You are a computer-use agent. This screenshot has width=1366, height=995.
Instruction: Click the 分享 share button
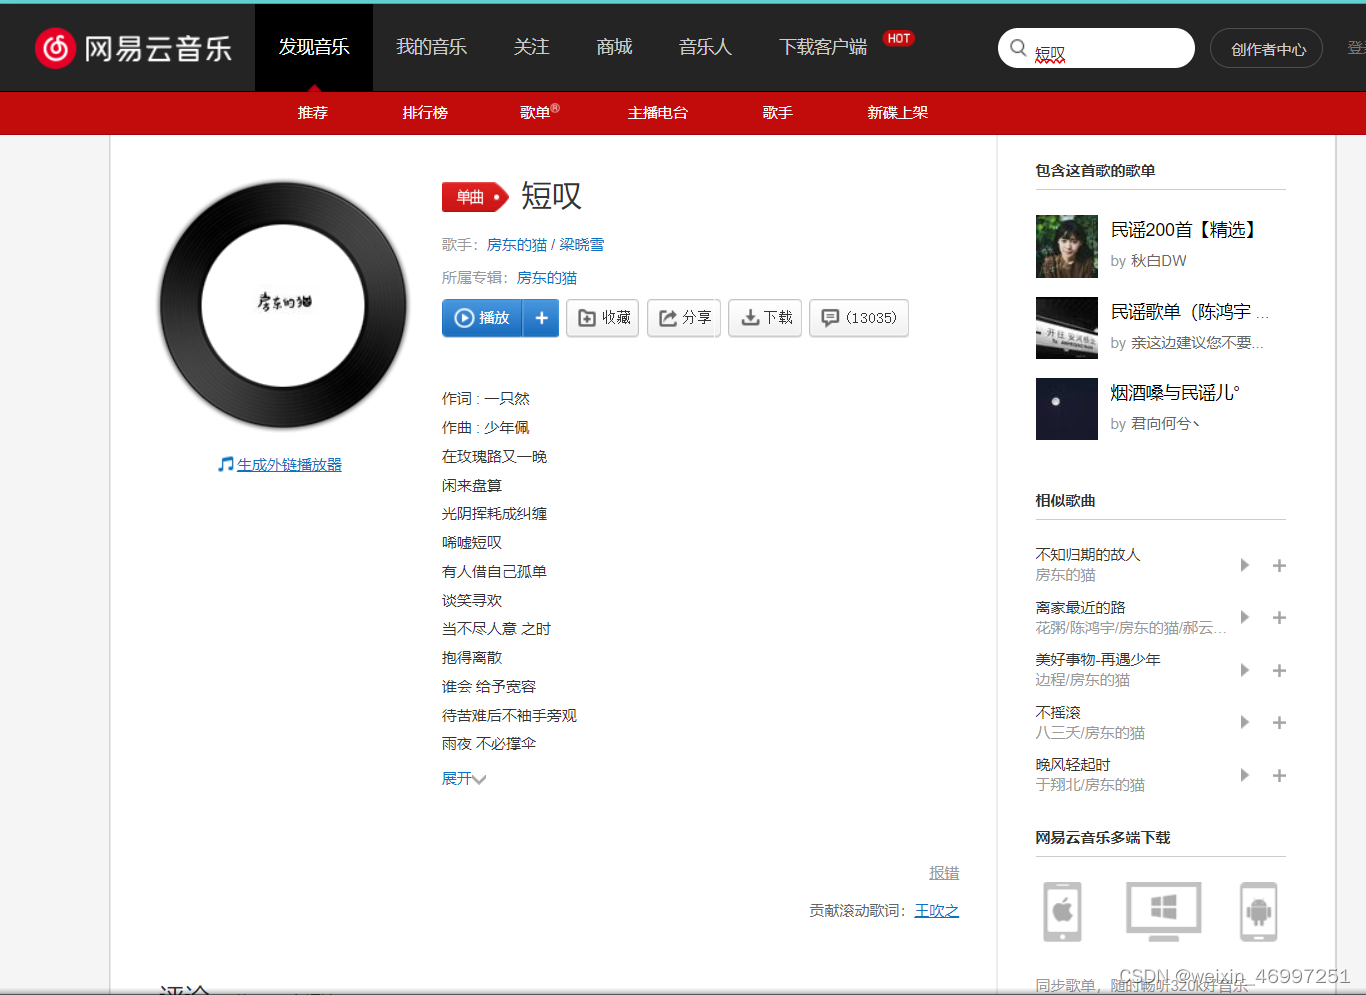click(x=684, y=318)
